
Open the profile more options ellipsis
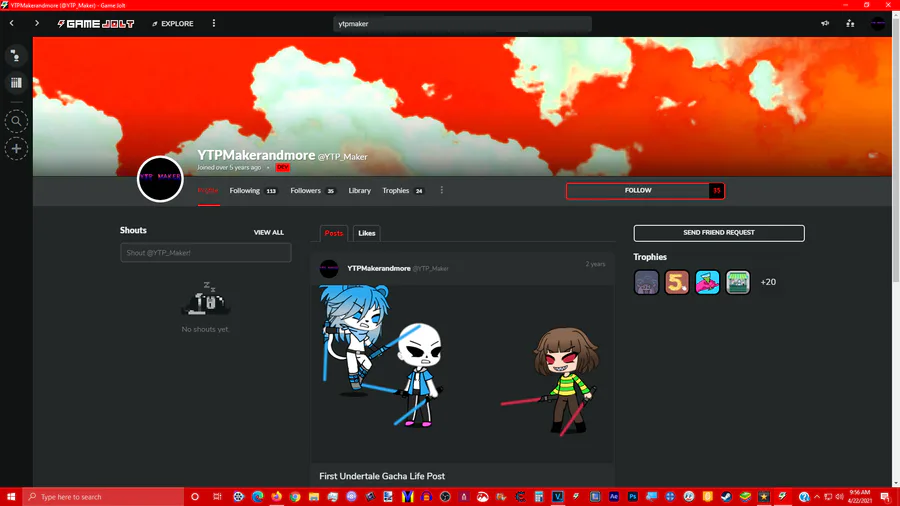click(441, 190)
